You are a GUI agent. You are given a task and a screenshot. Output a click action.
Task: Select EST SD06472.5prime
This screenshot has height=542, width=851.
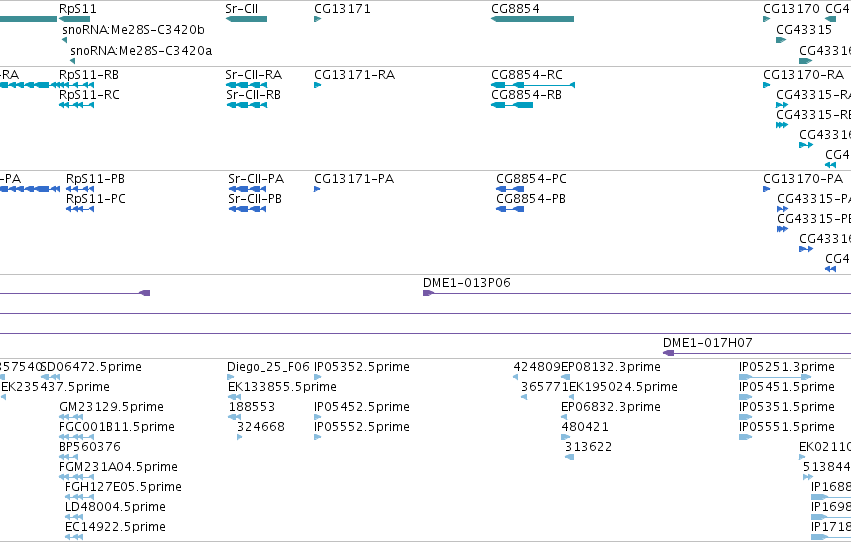(91, 367)
